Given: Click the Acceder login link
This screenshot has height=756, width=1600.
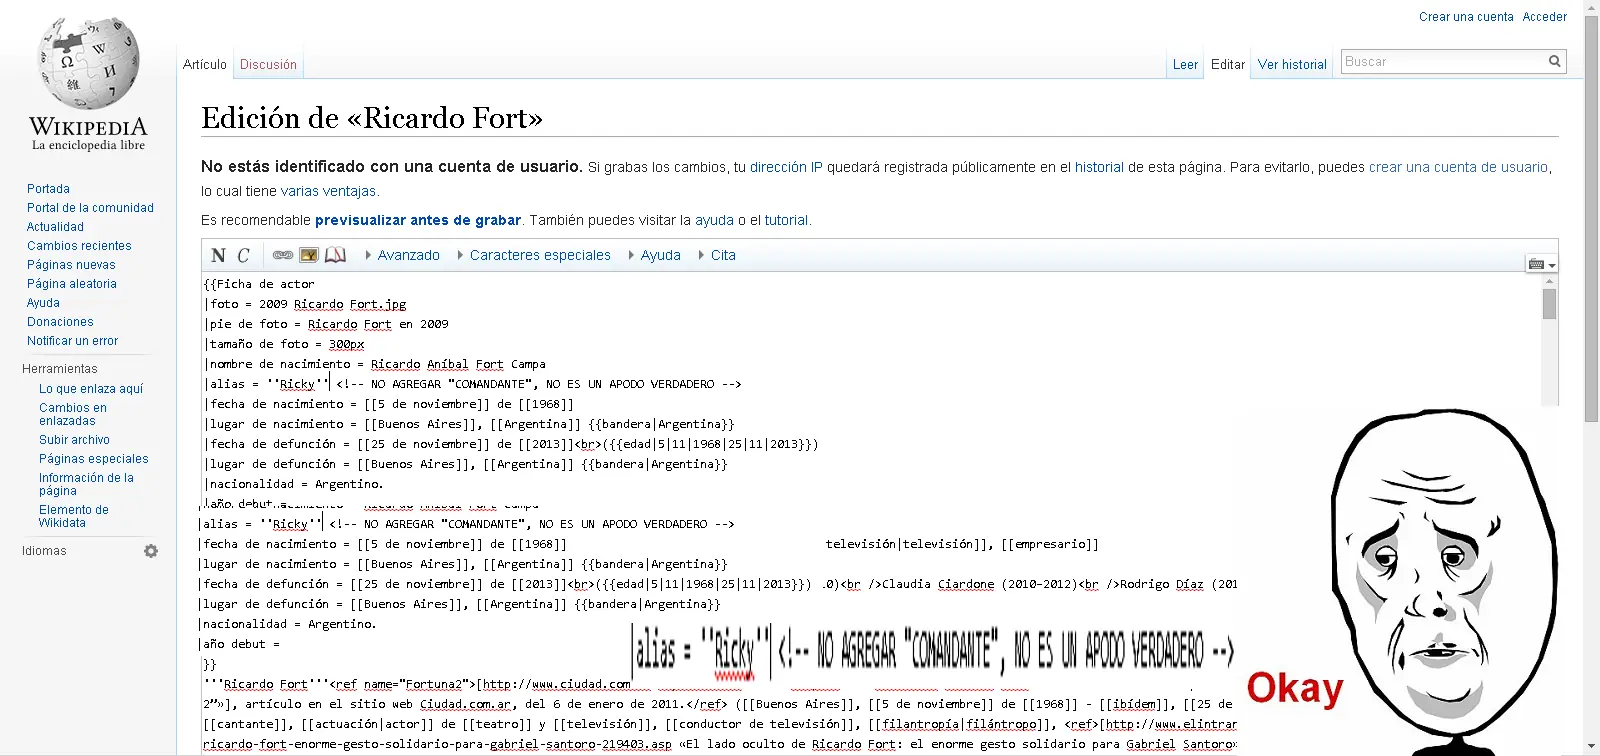Looking at the screenshot, I should 1545,17.
